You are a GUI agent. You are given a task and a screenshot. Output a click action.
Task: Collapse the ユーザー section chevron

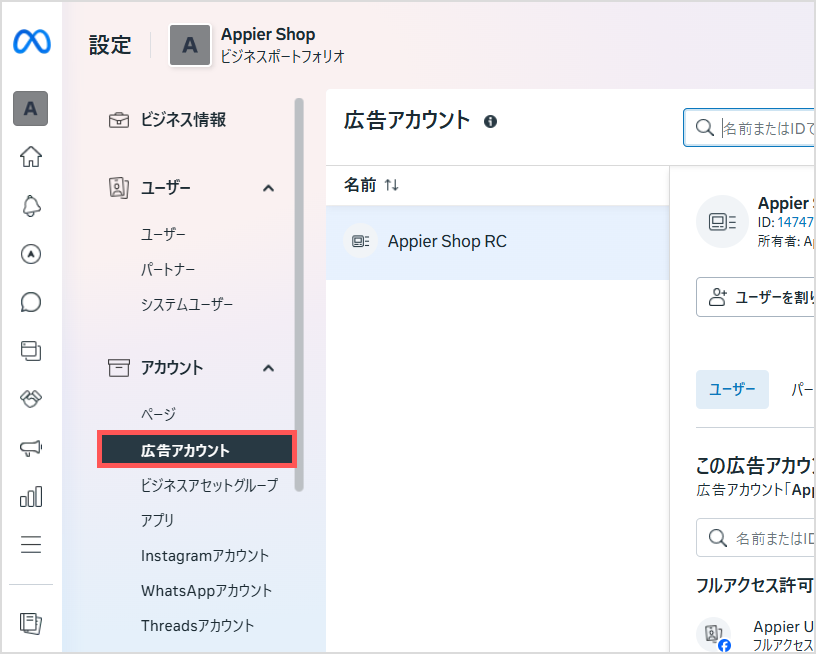(x=269, y=188)
